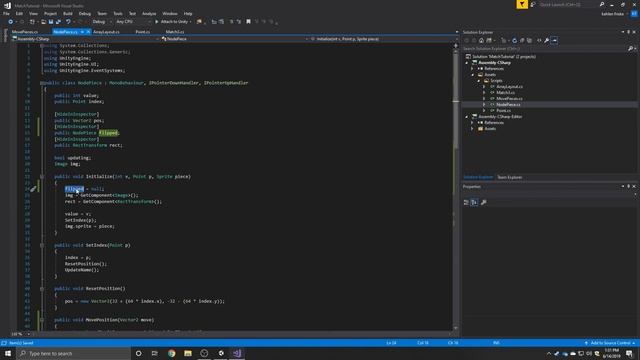The width and height of the screenshot is (640, 360).
Task: Open the Analyze menu
Action: click(149, 13)
